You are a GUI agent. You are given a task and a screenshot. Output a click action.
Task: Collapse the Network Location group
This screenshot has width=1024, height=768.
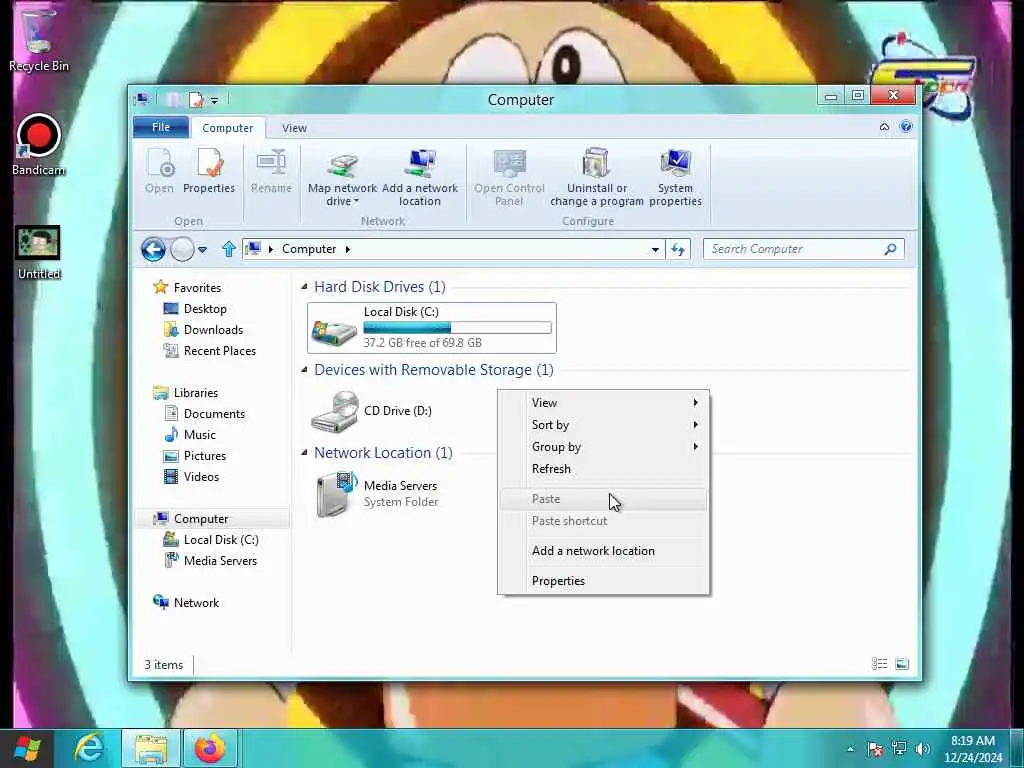304,453
